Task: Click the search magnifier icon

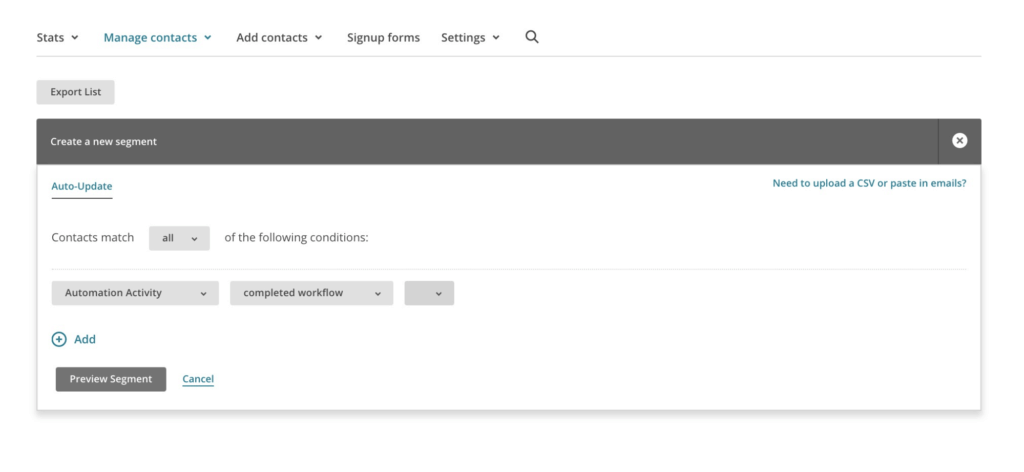Action: (x=532, y=37)
